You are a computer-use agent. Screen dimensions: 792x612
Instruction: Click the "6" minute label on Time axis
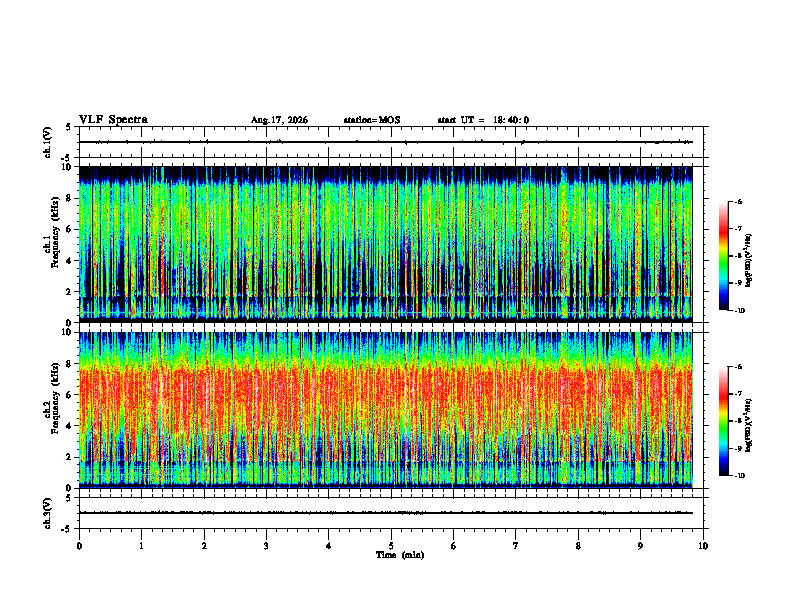pos(454,546)
